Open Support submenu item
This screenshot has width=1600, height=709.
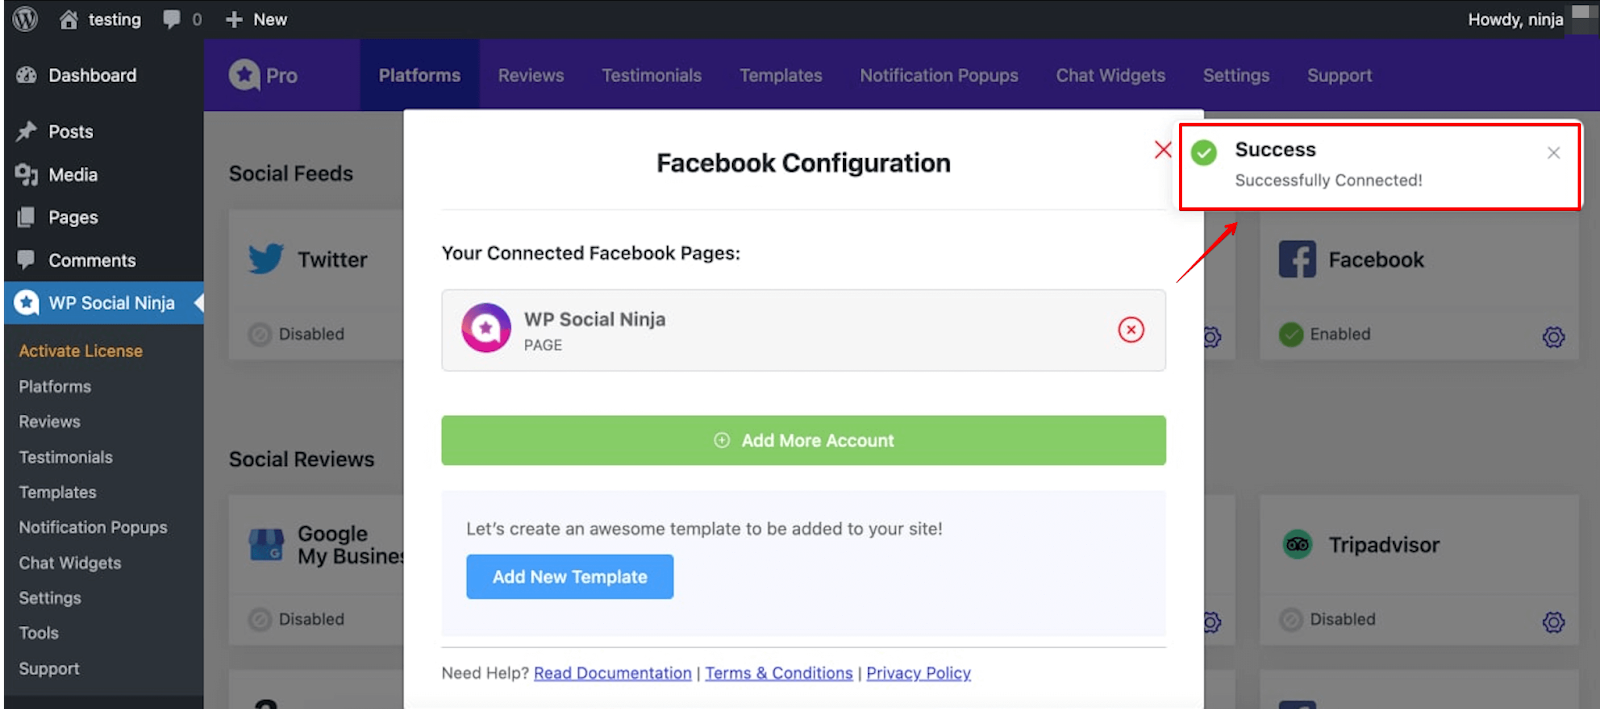49,668
